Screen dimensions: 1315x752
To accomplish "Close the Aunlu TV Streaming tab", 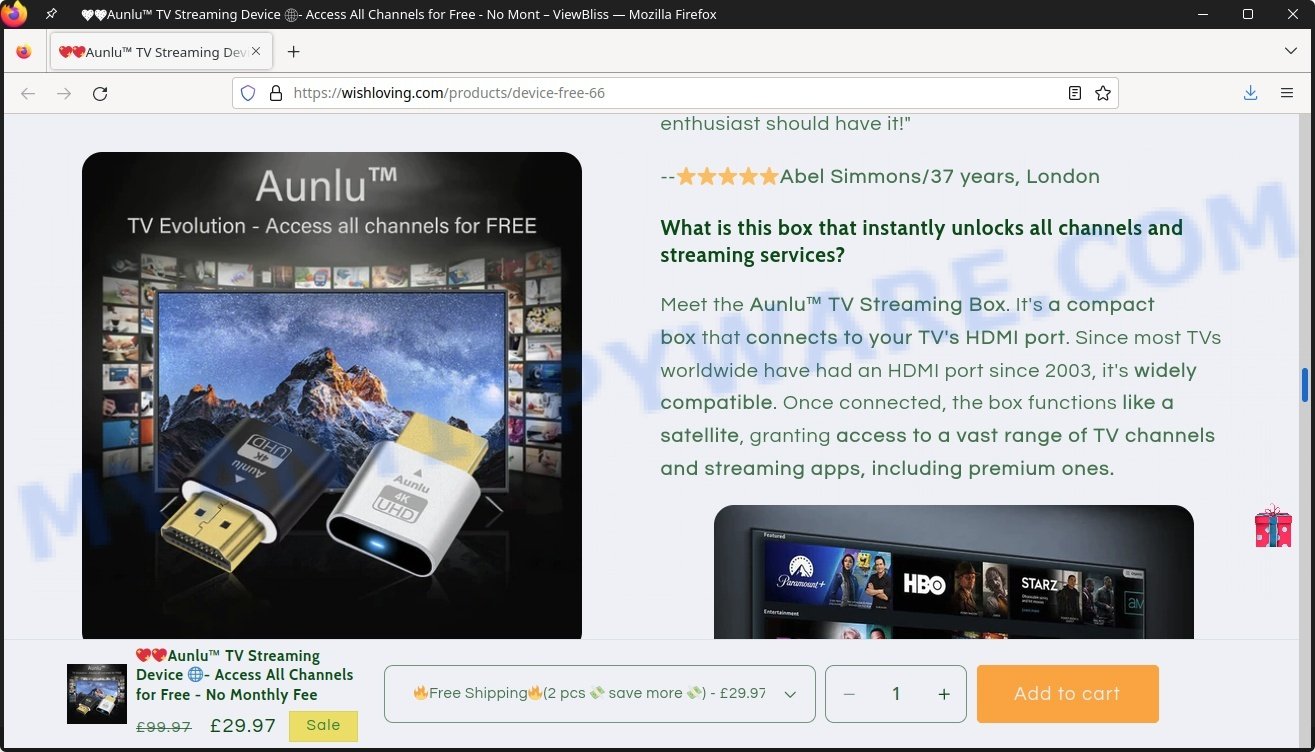I will (x=256, y=51).
